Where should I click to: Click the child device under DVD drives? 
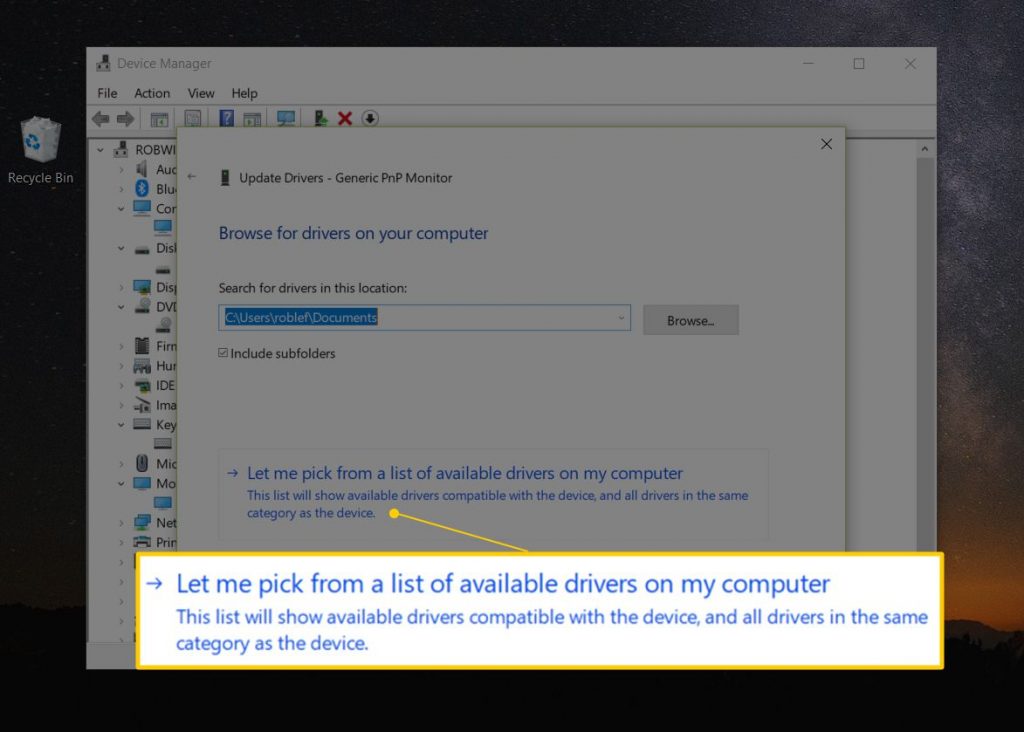tap(164, 325)
